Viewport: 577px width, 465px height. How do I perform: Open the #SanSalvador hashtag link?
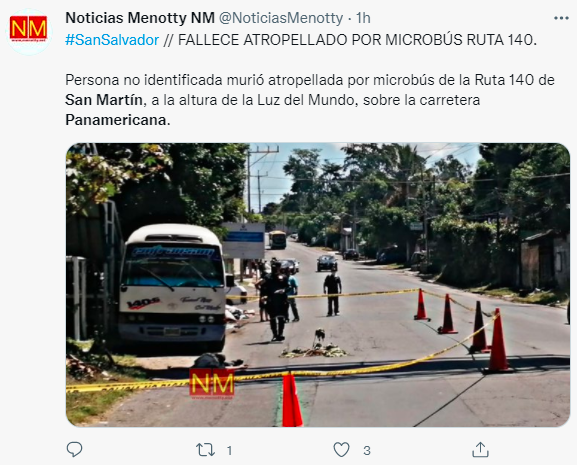(112, 40)
